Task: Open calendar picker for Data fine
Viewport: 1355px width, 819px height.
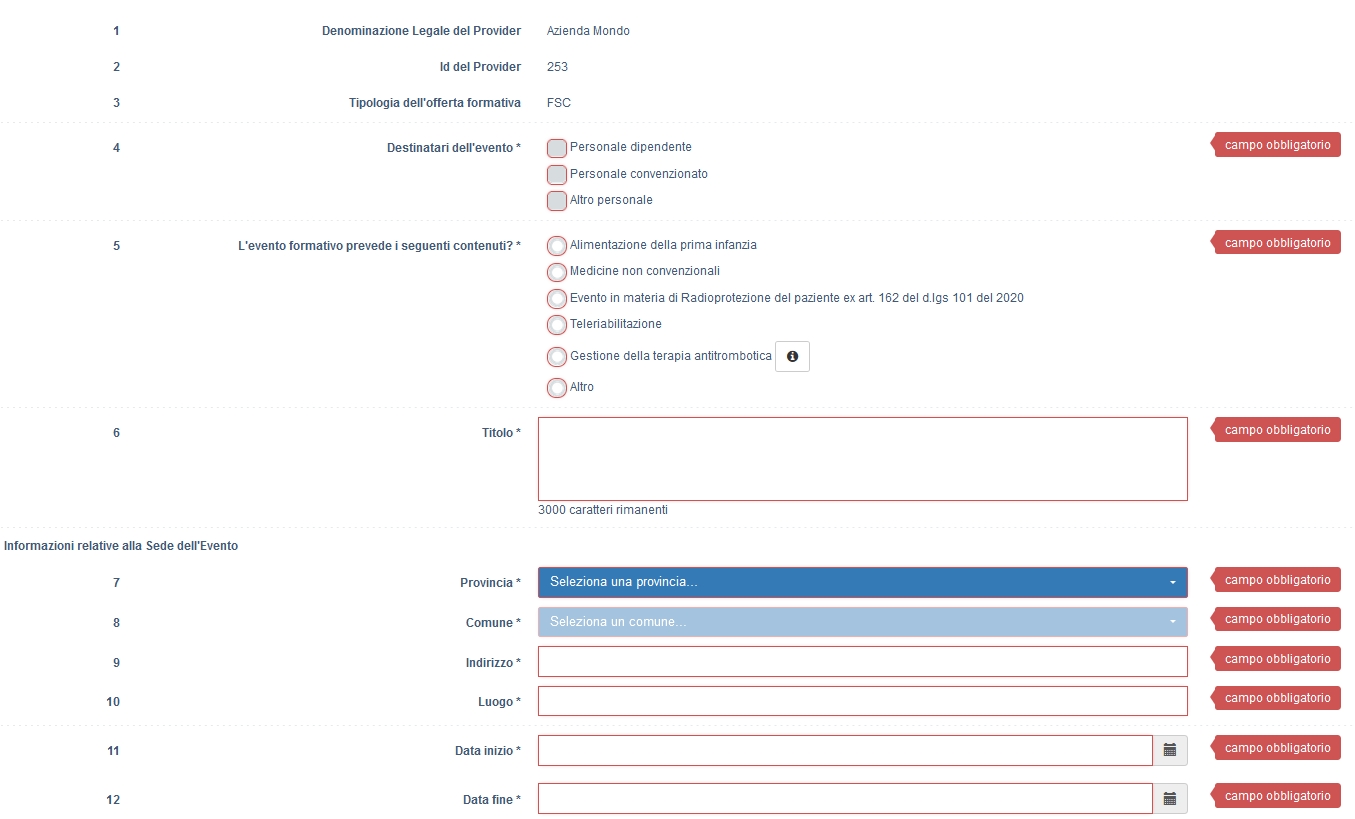Action: coord(1169,799)
